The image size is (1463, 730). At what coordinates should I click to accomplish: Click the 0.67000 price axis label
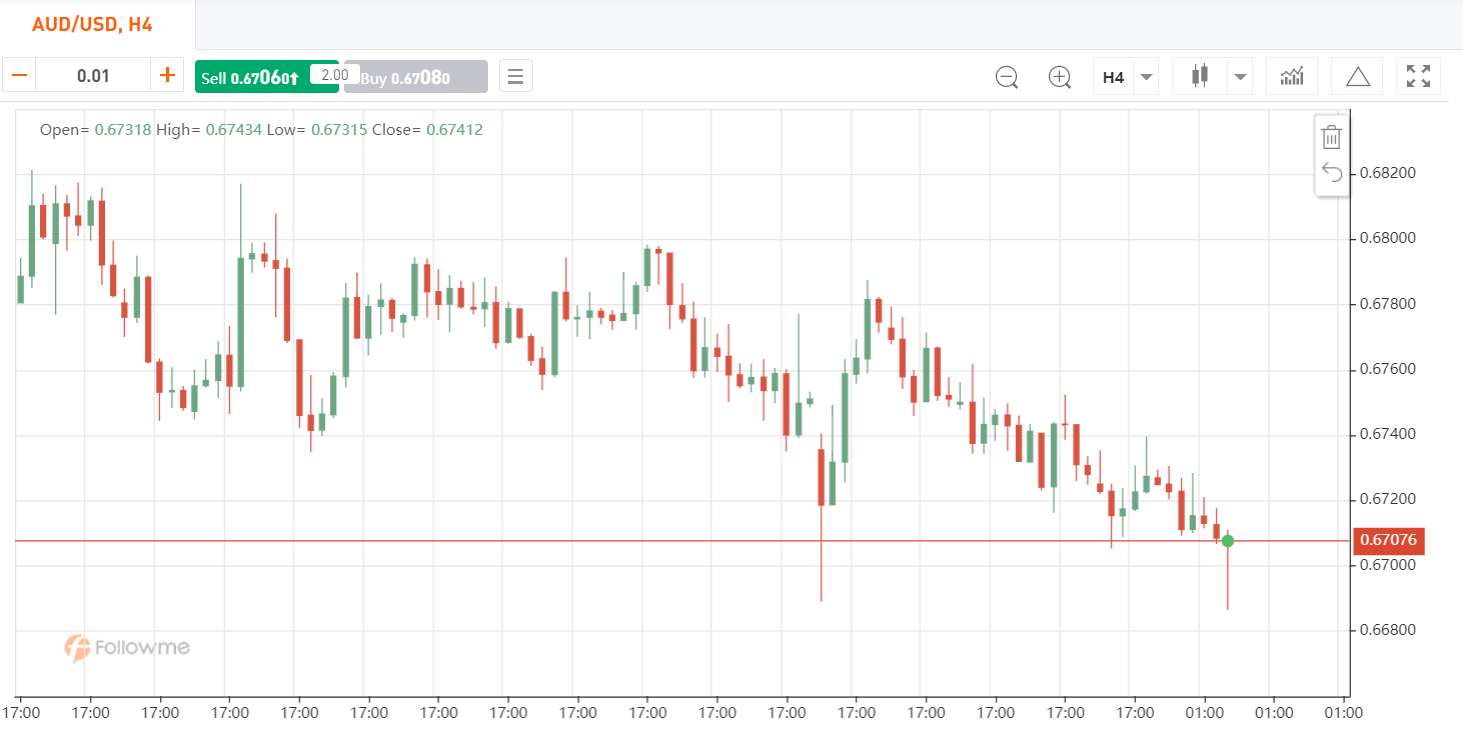(x=1388, y=565)
